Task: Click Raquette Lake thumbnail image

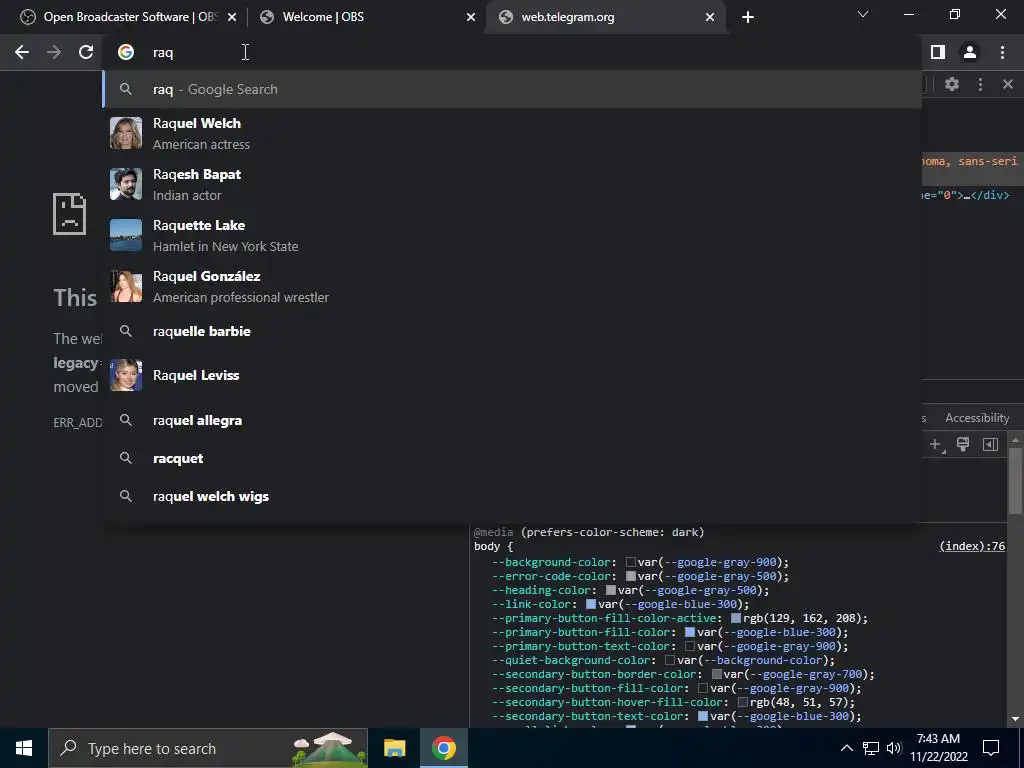Action: tap(126, 235)
